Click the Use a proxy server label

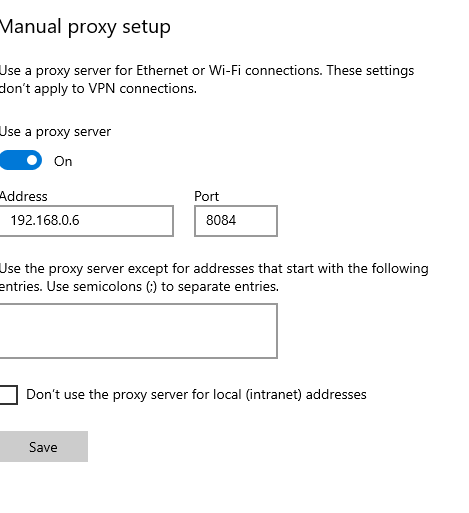point(55,132)
